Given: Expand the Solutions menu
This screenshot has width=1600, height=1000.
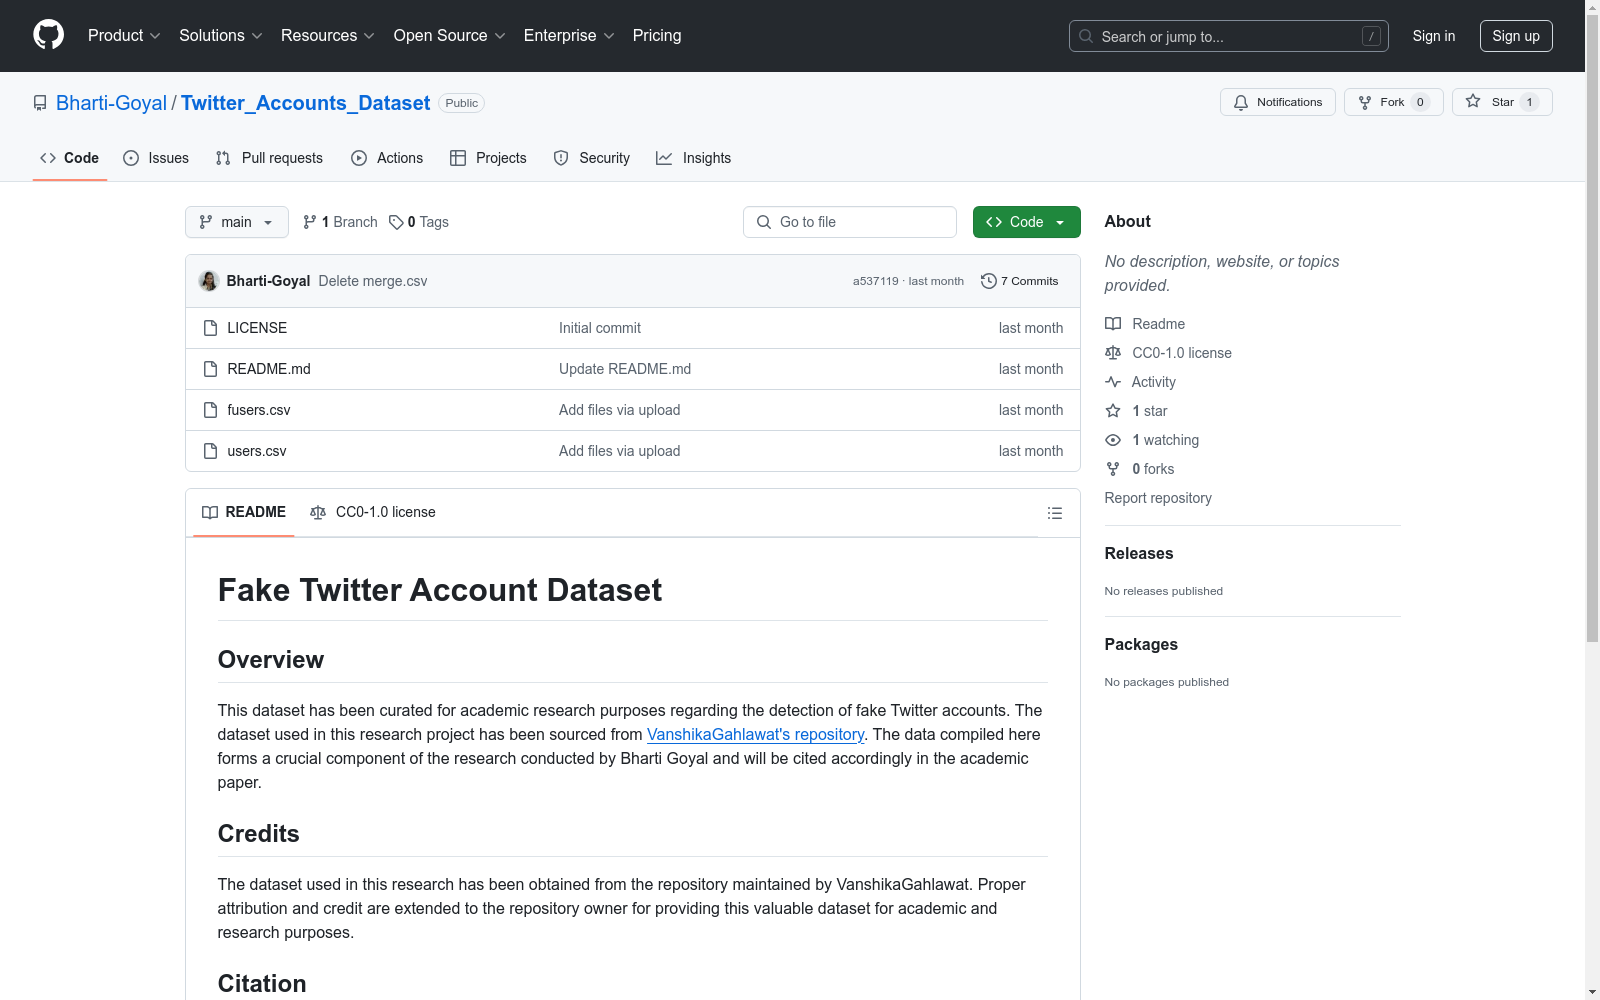Looking at the screenshot, I should tap(221, 36).
